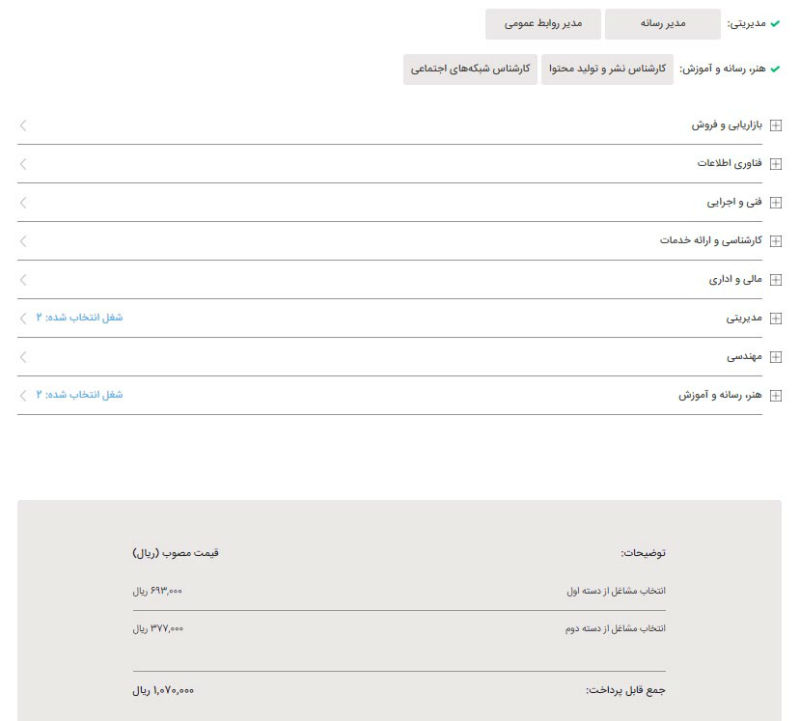800x721 pixels.
Task: Expand فناوری اطلاعات with its plus icon
Action: click(776, 164)
